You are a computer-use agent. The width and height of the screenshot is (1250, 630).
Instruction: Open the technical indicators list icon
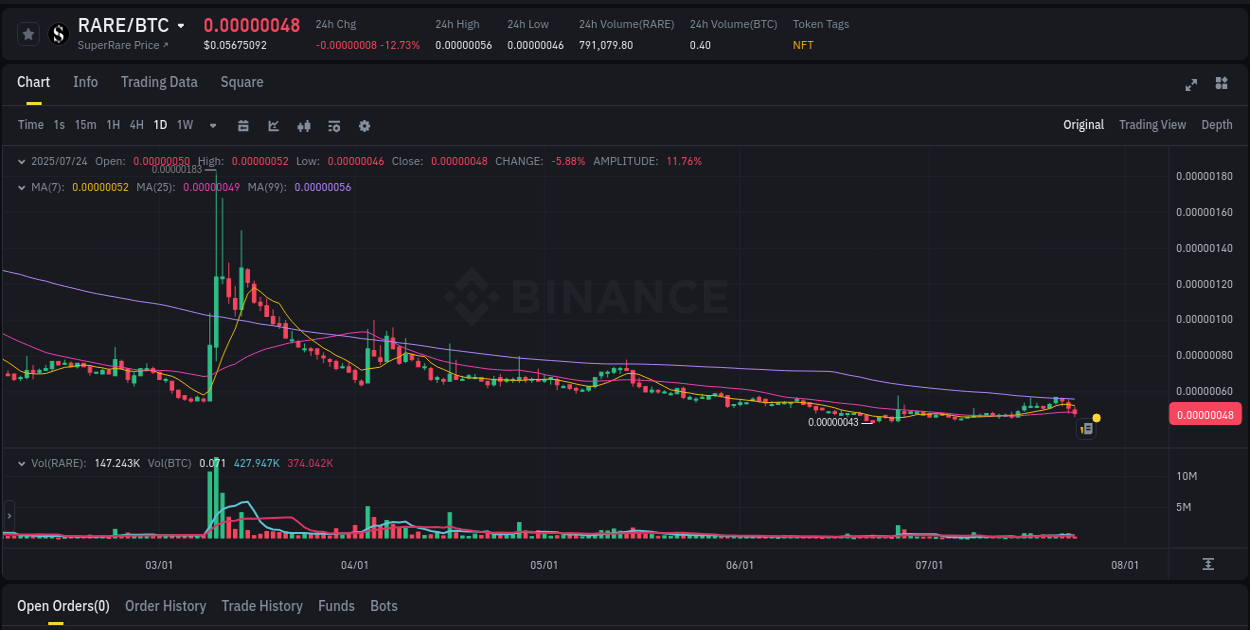click(x=334, y=125)
